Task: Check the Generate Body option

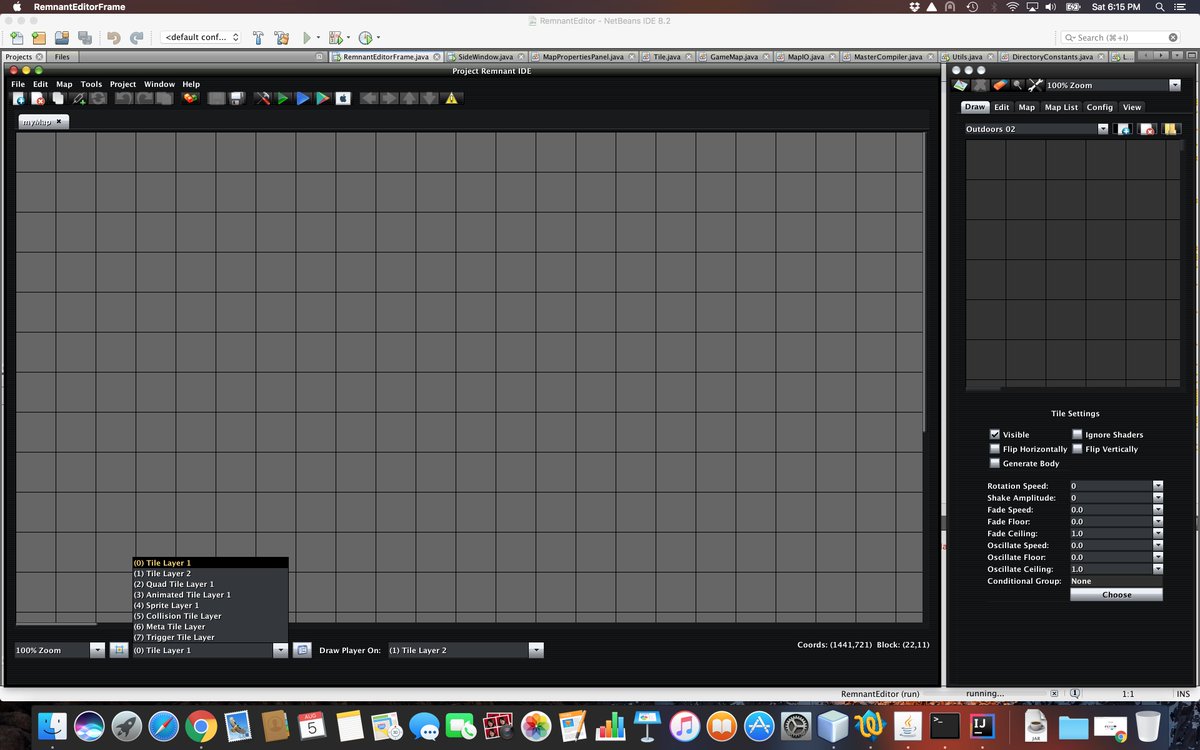Action: pyautogui.click(x=996, y=463)
